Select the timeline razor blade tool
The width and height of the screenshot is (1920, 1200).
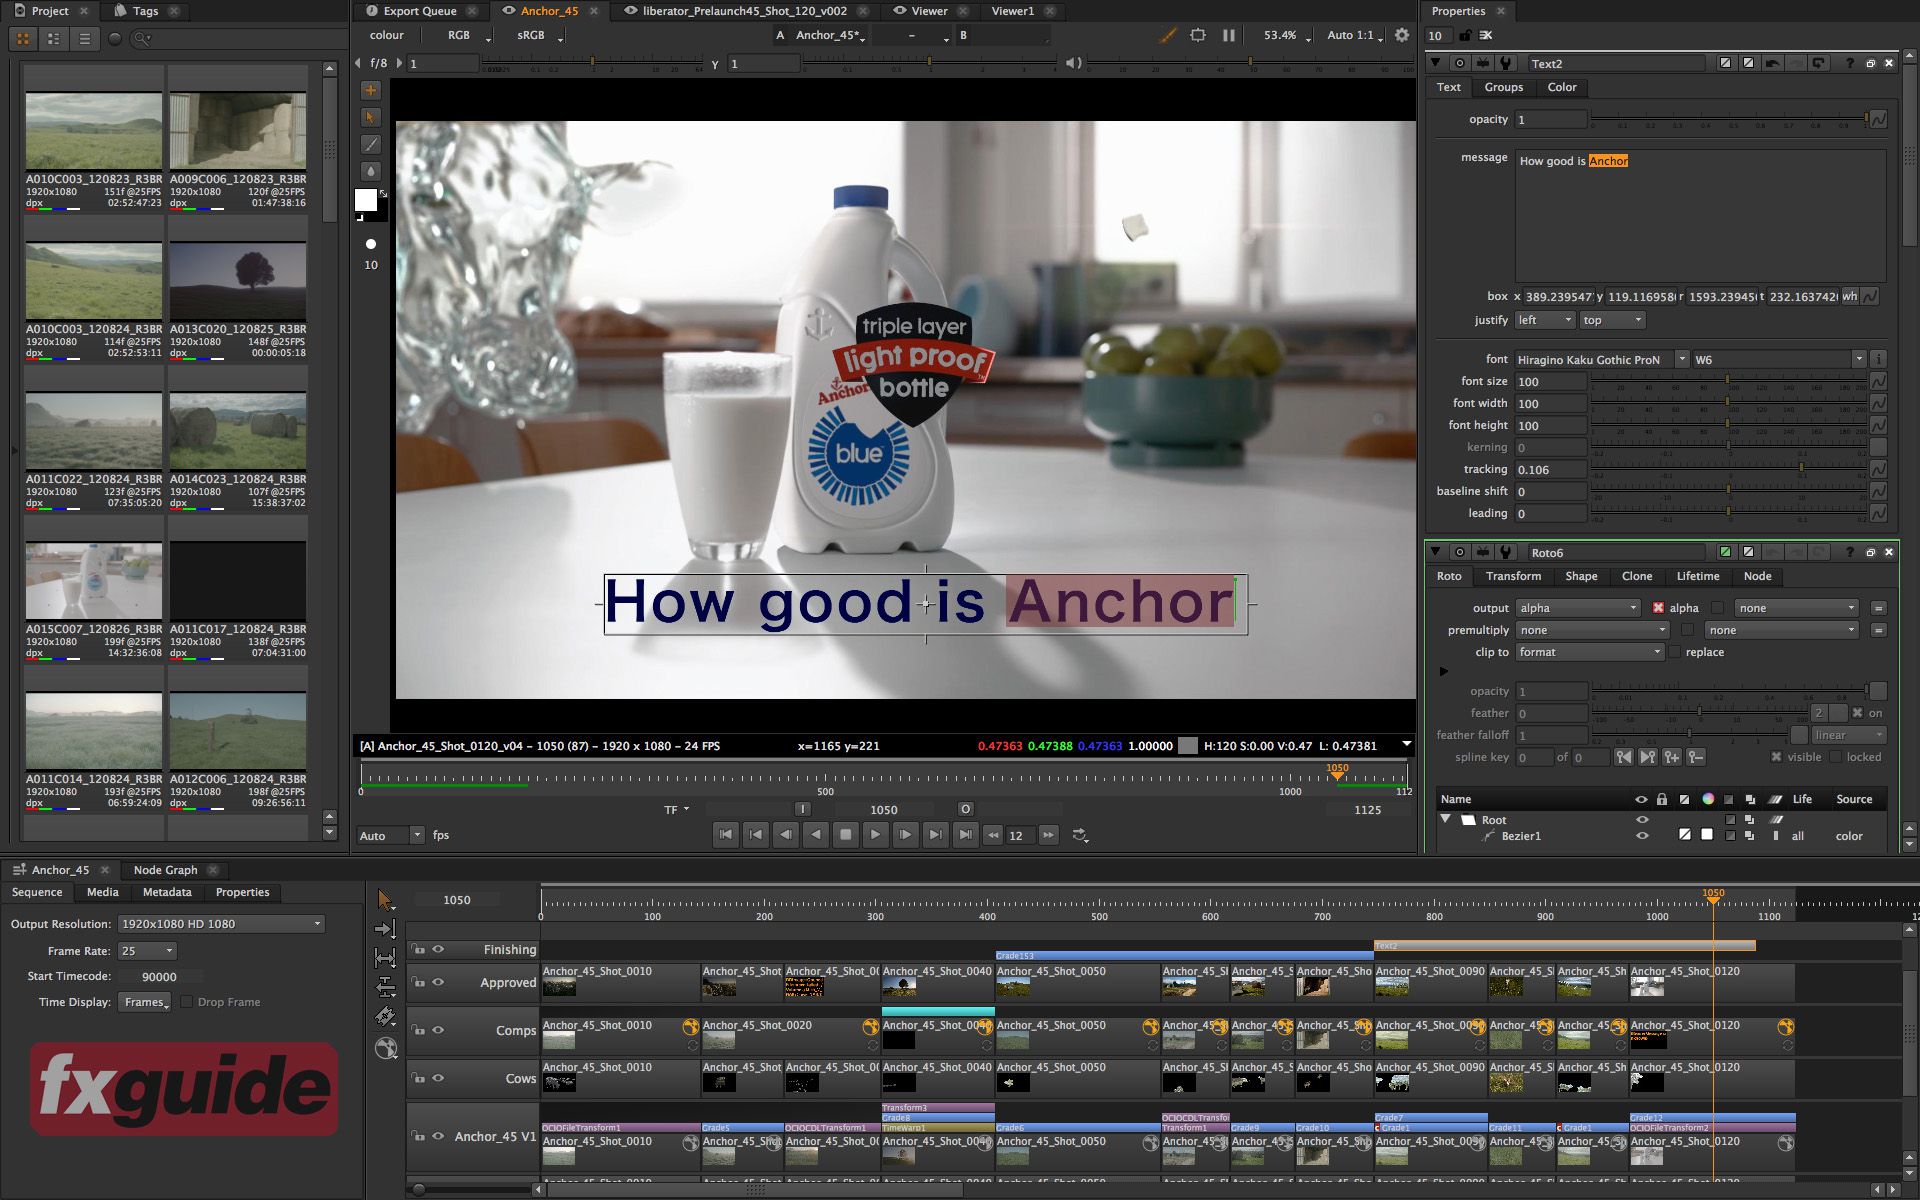386,1017
